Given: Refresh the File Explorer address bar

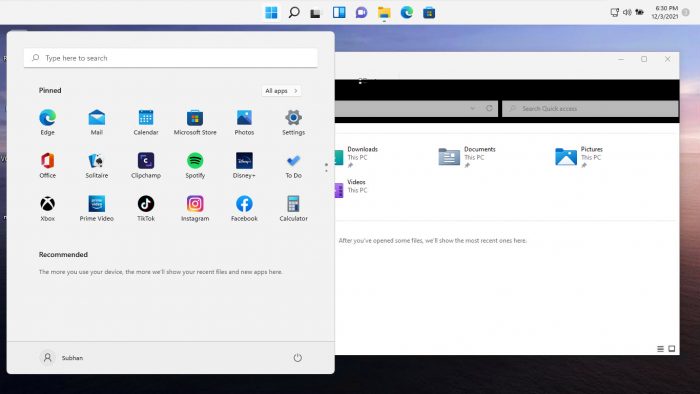Looking at the screenshot, I should [489, 108].
